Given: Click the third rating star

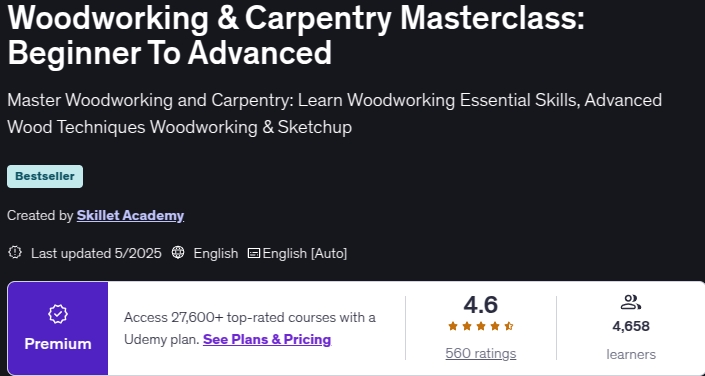Looking at the screenshot, I should pos(481,326).
